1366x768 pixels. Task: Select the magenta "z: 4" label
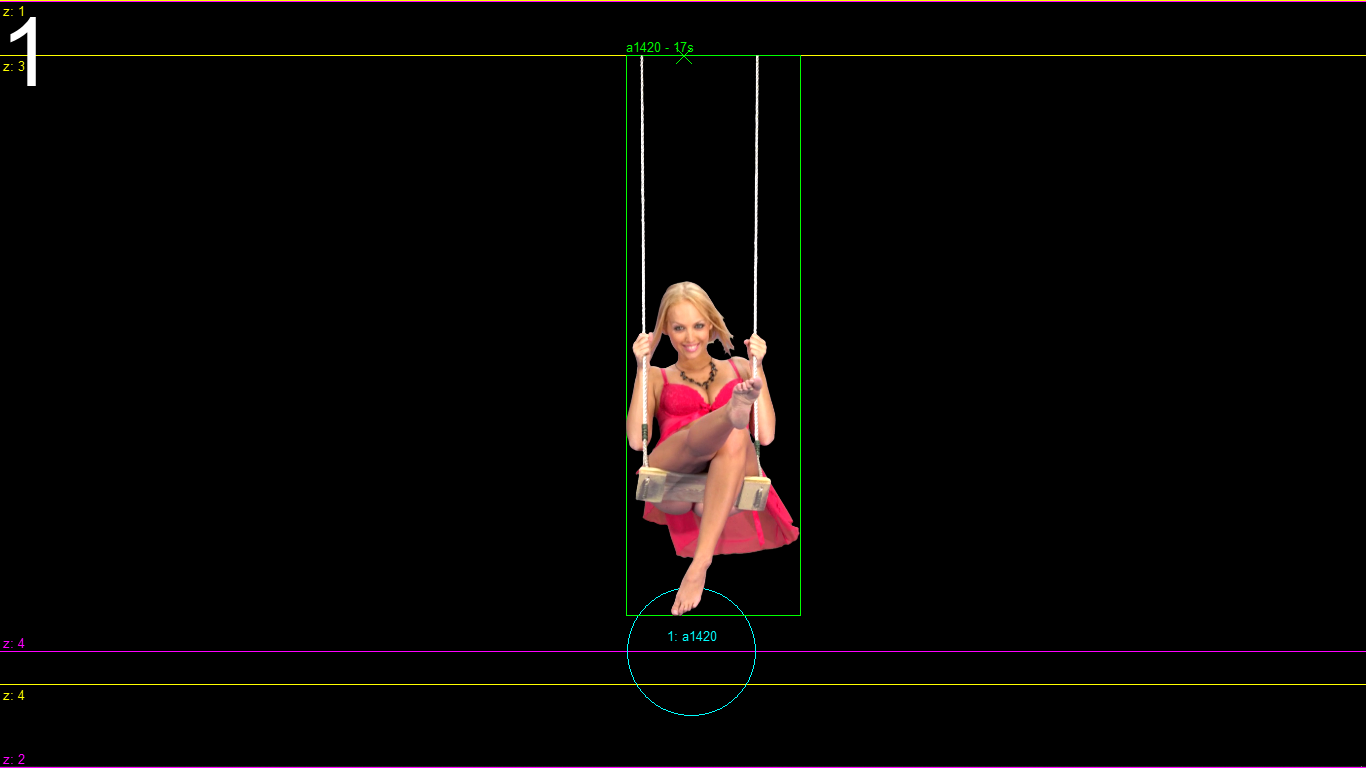coord(14,644)
